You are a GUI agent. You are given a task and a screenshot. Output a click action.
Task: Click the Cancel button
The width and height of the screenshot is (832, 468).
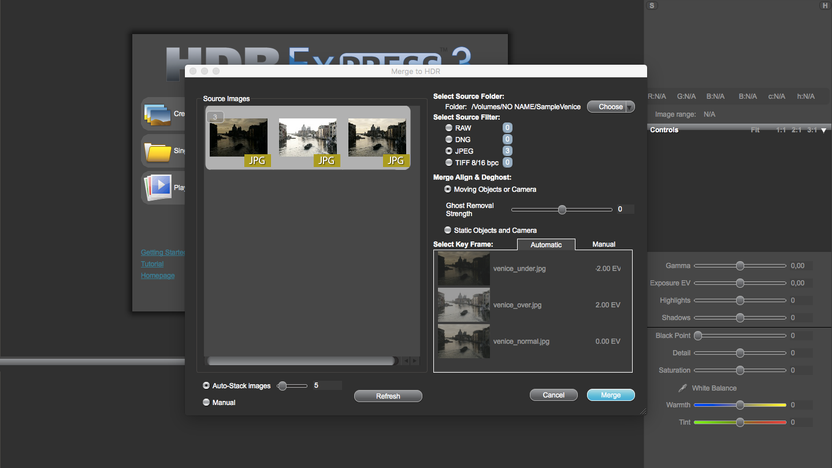[x=553, y=395]
